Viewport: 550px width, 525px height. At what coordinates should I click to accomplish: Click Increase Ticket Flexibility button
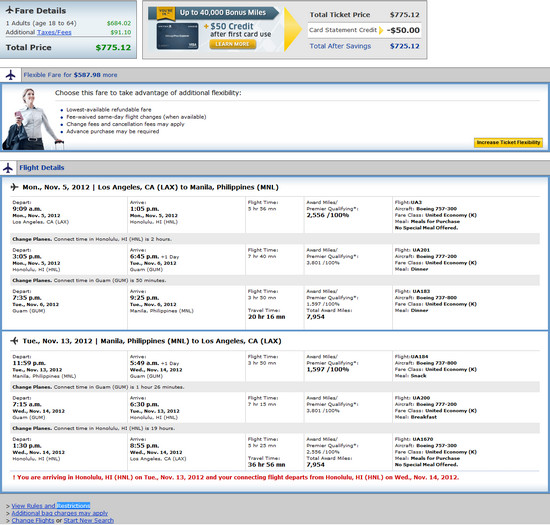(x=508, y=142)
